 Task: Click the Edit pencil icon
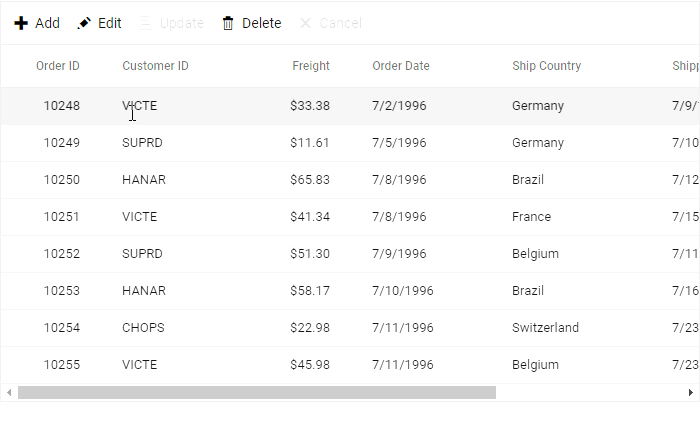(84, 23)
